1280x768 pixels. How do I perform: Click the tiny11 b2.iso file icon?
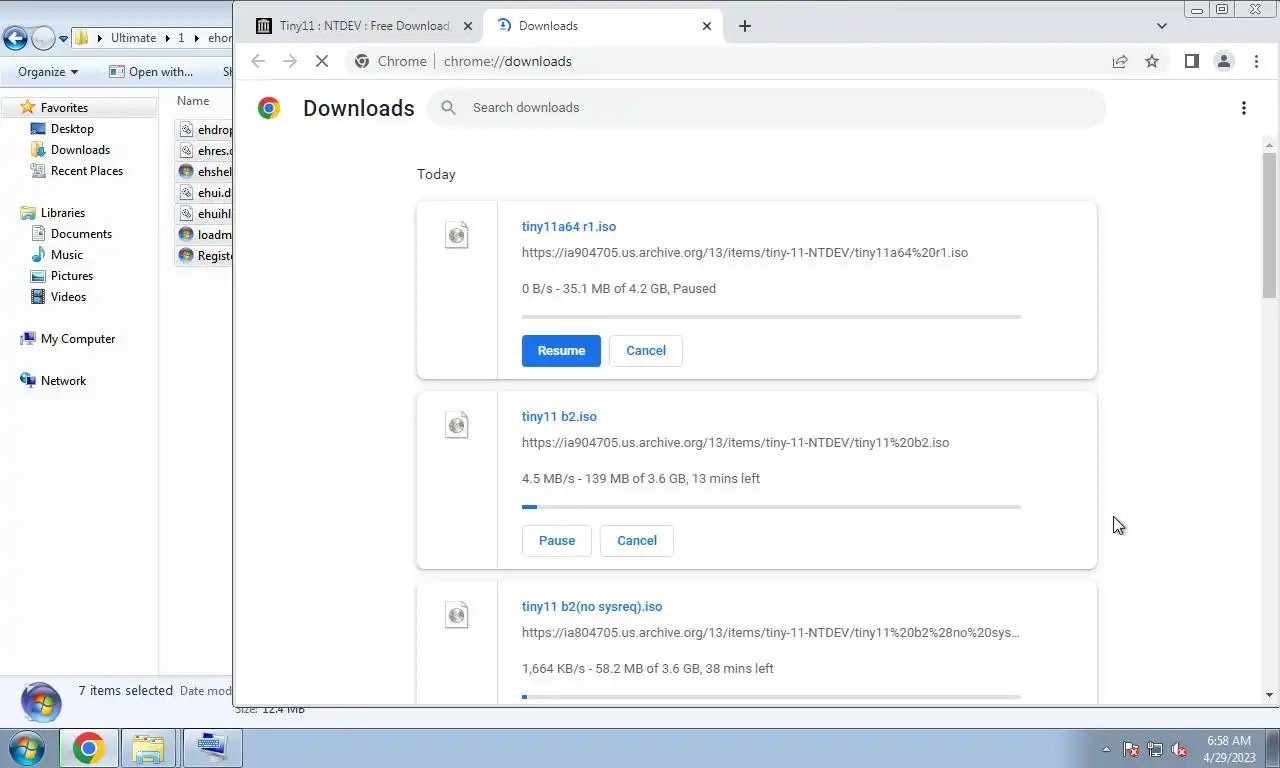pos(456,425)
